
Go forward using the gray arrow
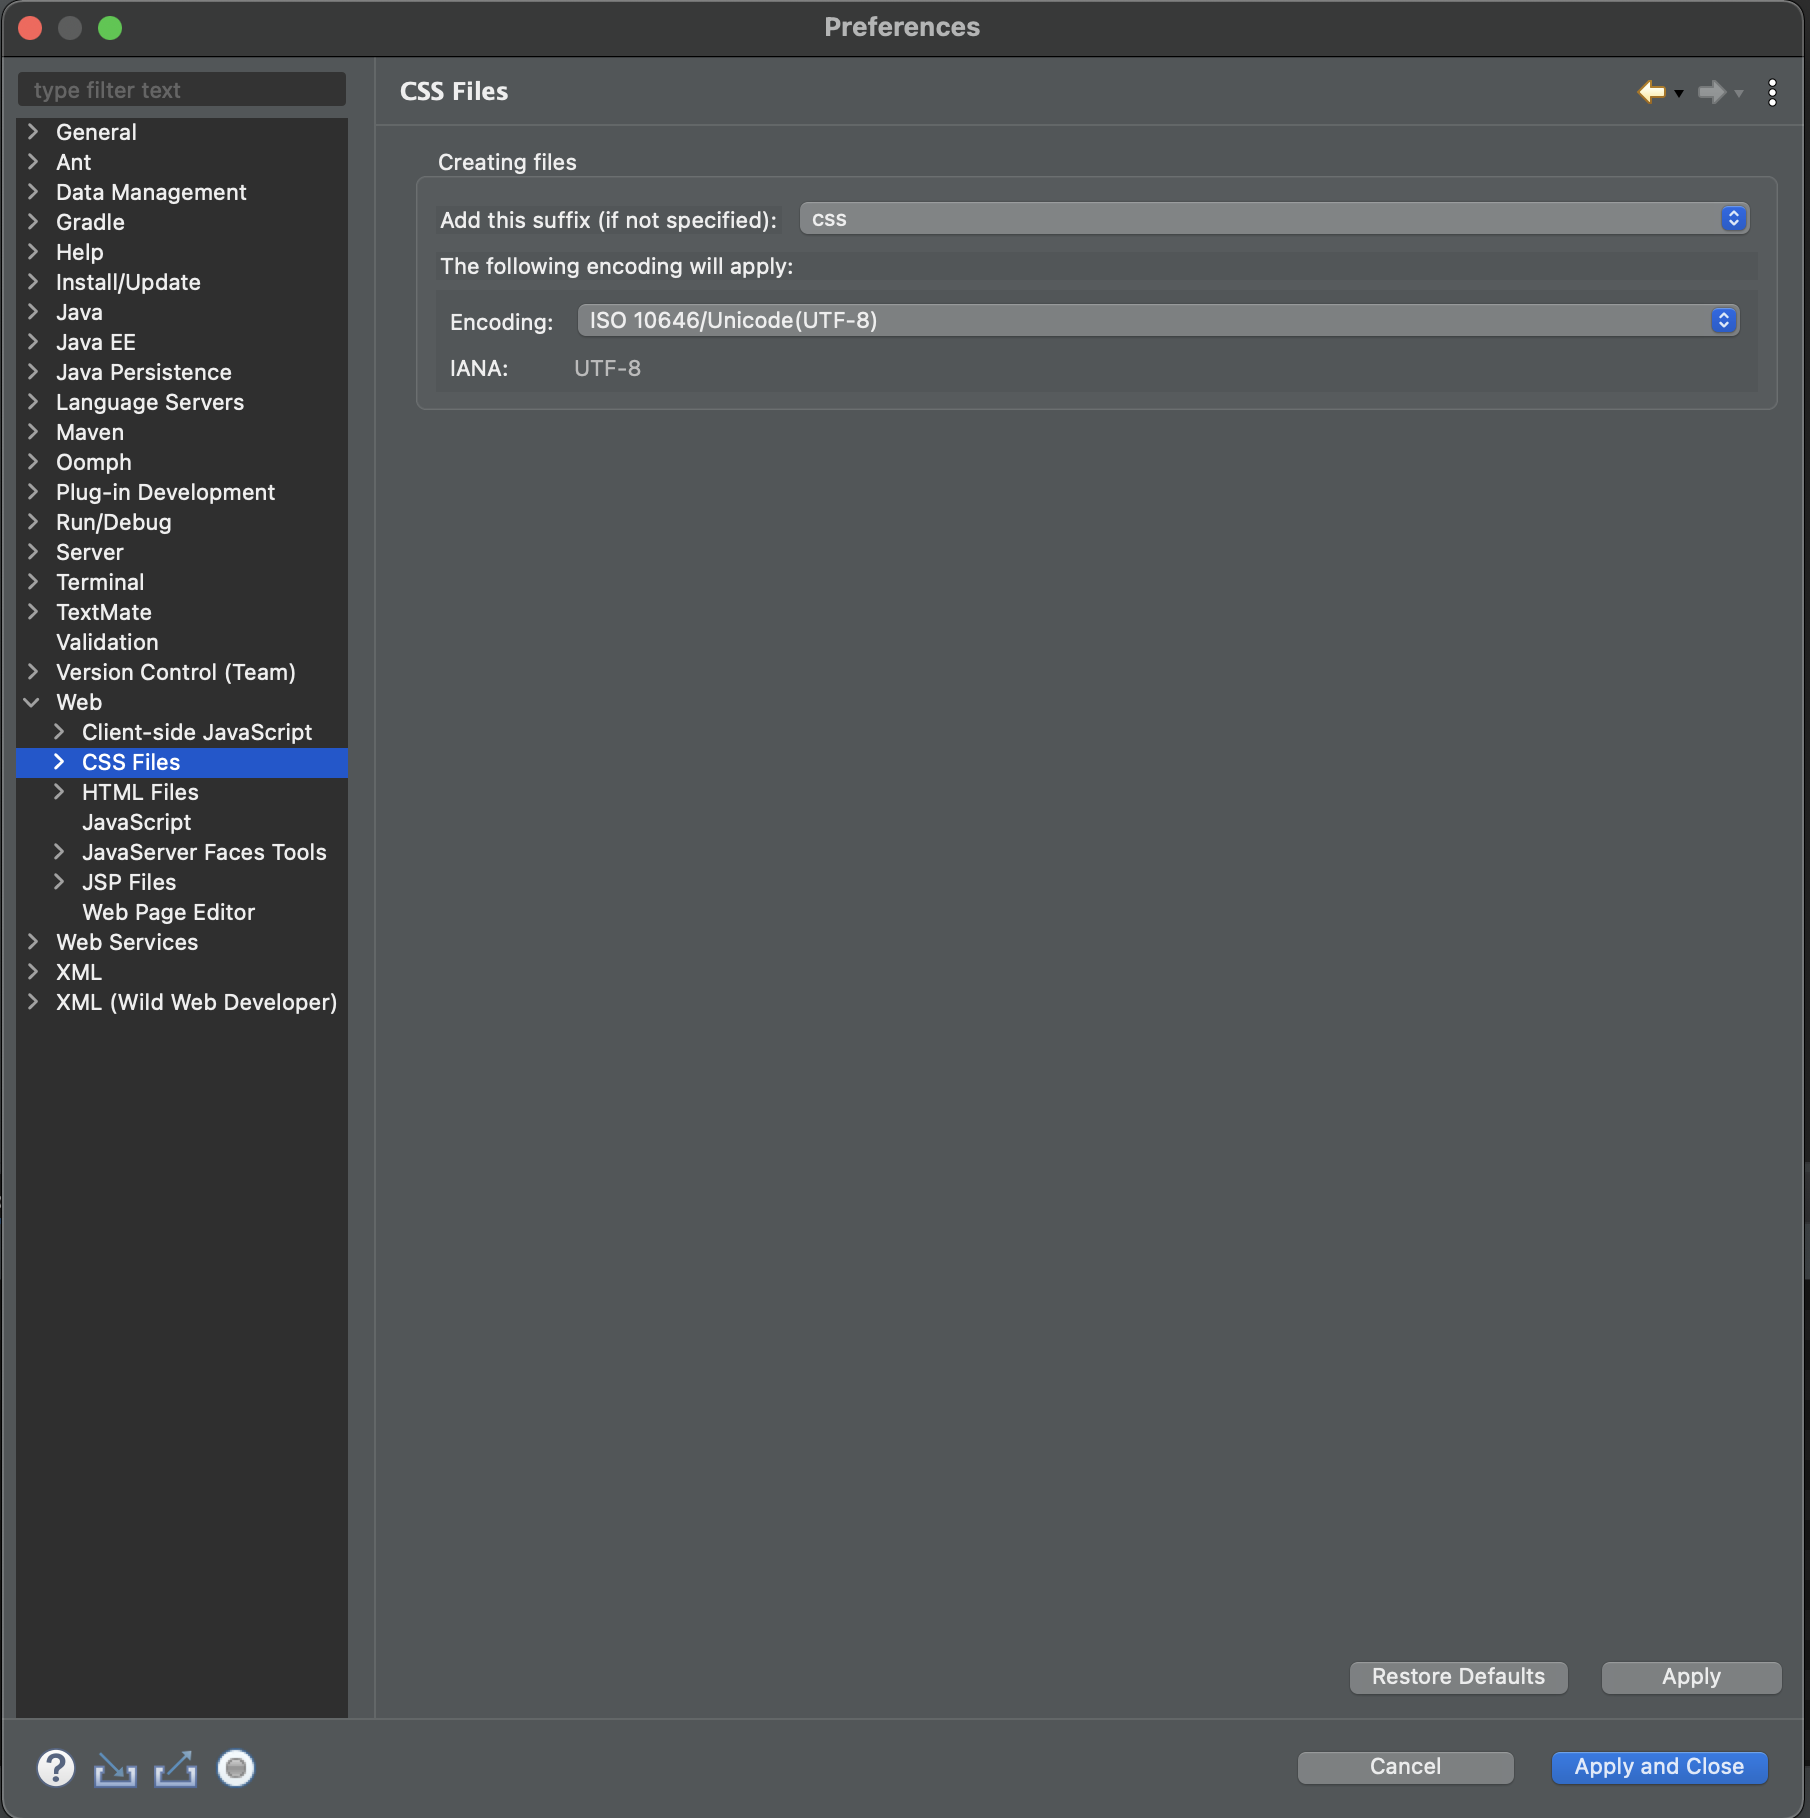pos(1712,92)
